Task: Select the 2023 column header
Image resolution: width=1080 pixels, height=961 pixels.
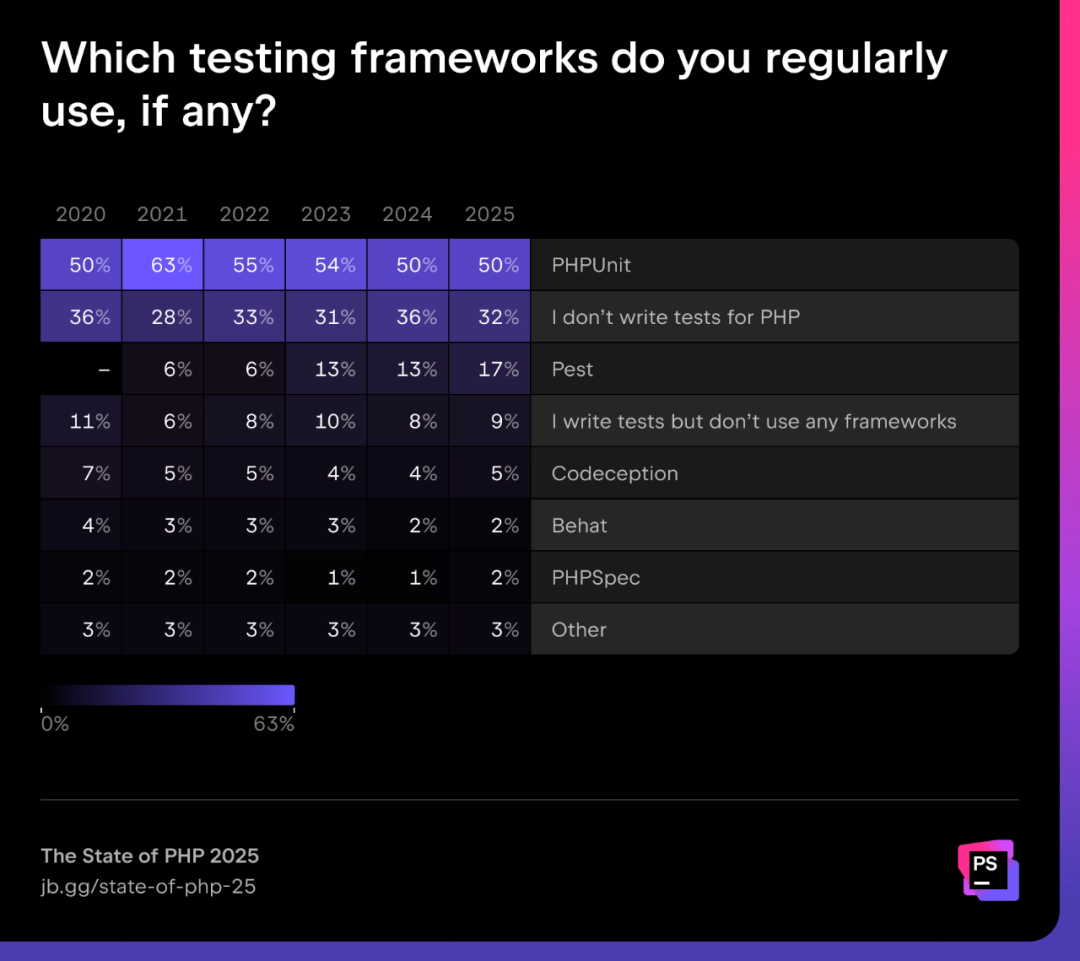Action: pos(326,214)
